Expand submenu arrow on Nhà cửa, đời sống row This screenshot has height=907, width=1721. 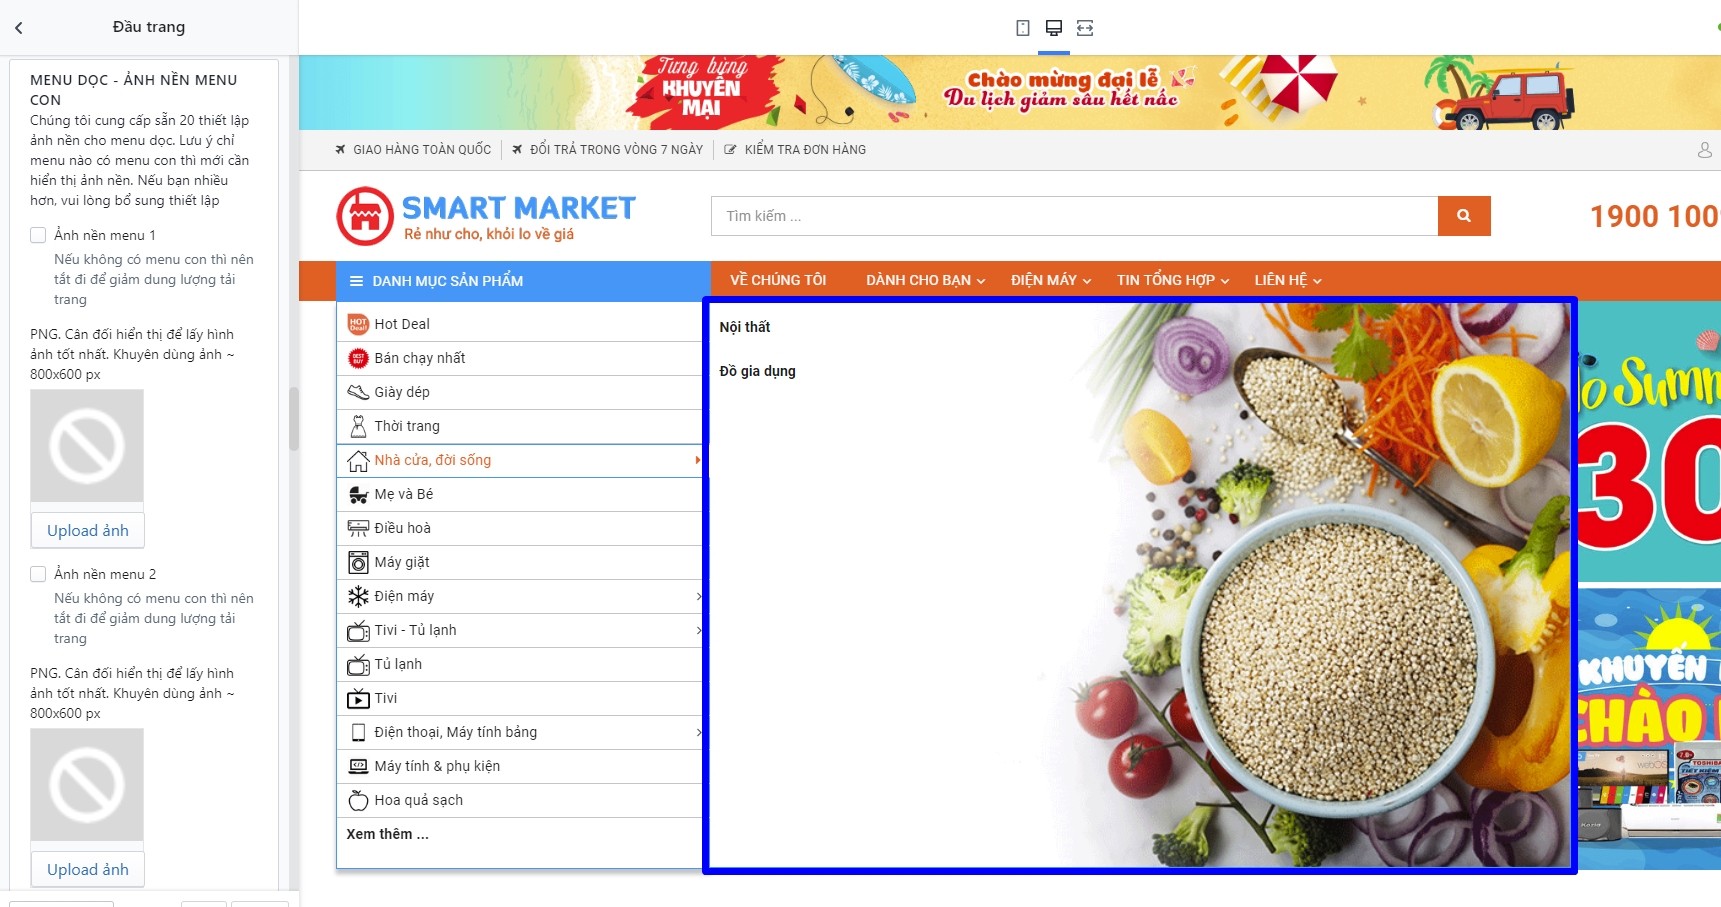click(x=698, y=460)
